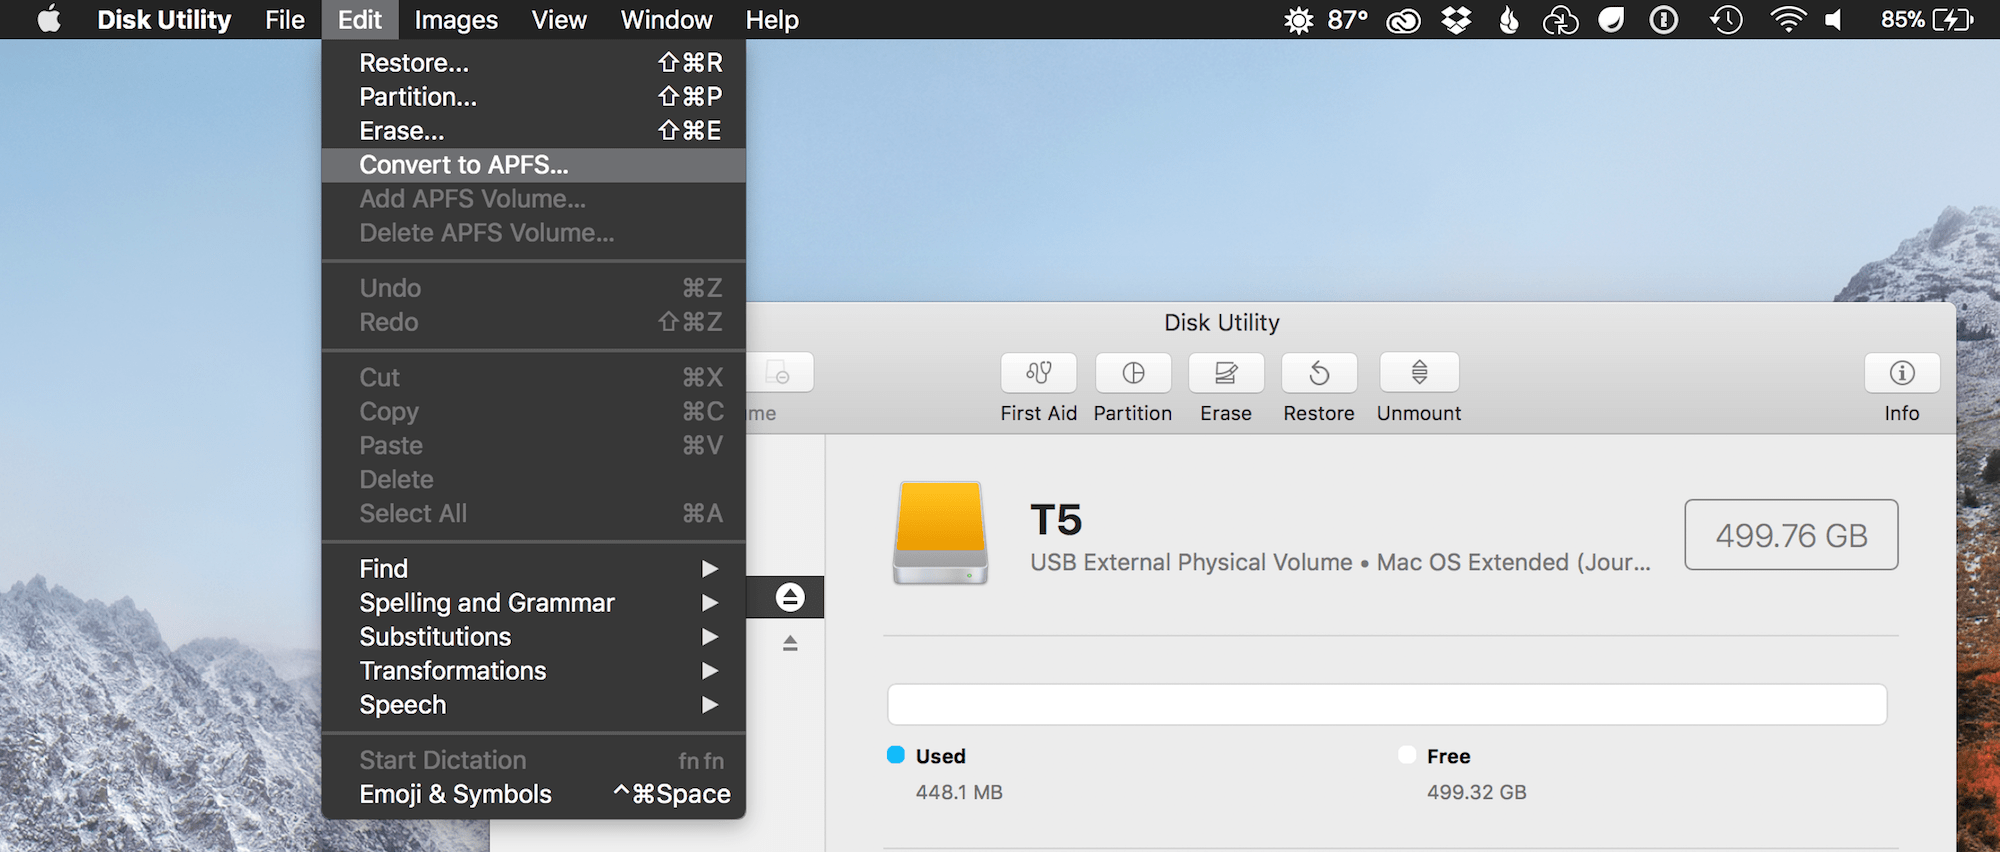Open the Window menu
This screenshot has height=852, width=2000.
[x=667, y=19]
